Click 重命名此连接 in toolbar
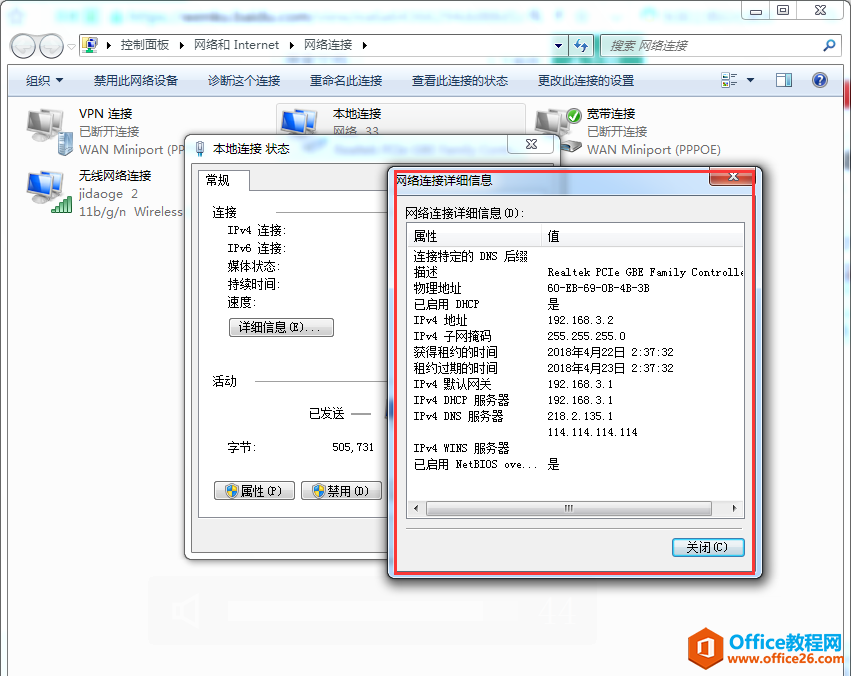This screenshot has width=851, height=676. click(x=346, y=81)
